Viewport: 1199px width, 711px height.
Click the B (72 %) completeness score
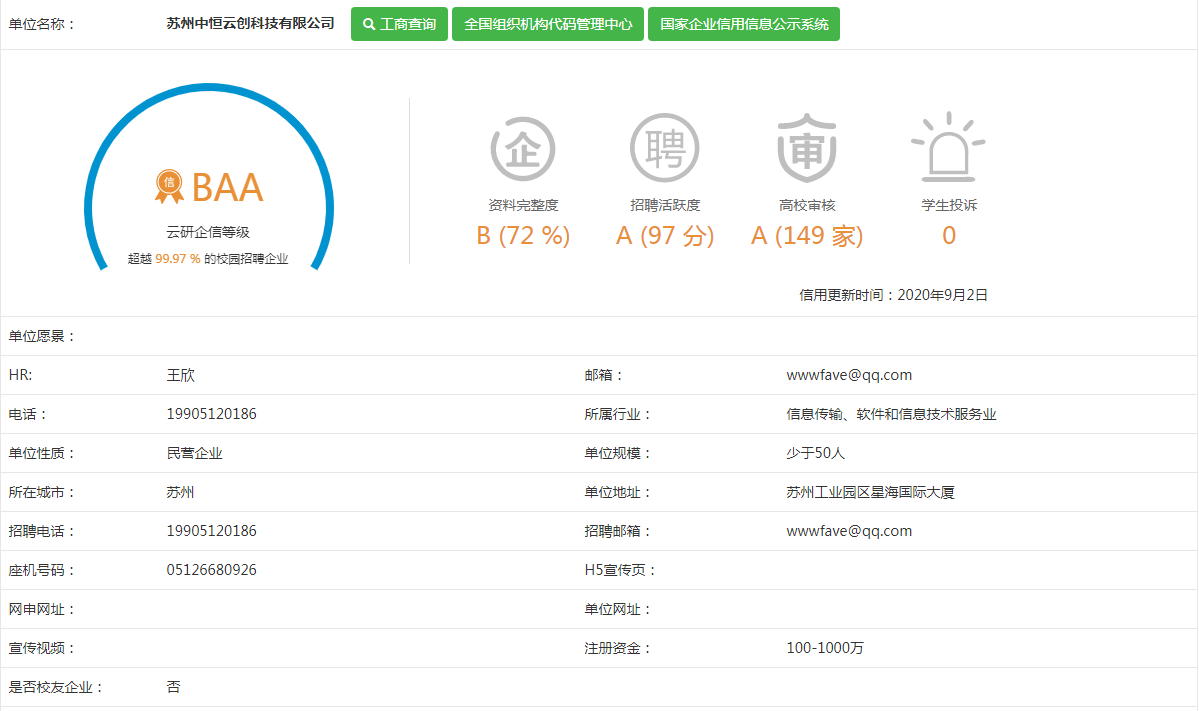click(522, 236)
